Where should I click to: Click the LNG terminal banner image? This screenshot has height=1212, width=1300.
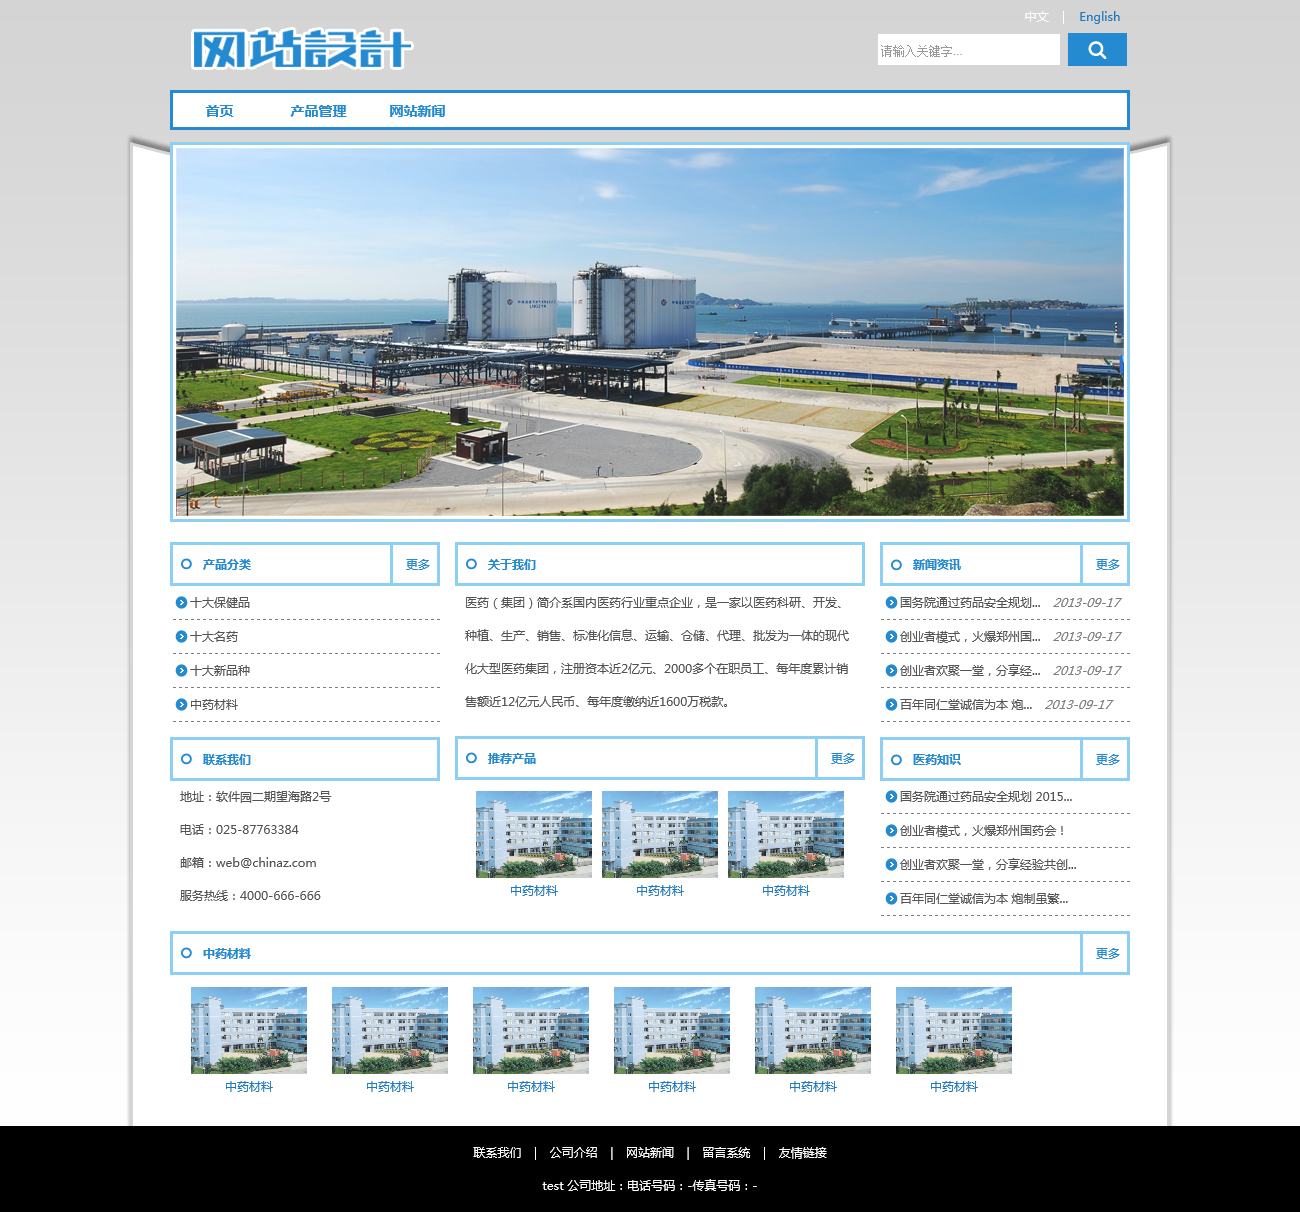[650, 332]
